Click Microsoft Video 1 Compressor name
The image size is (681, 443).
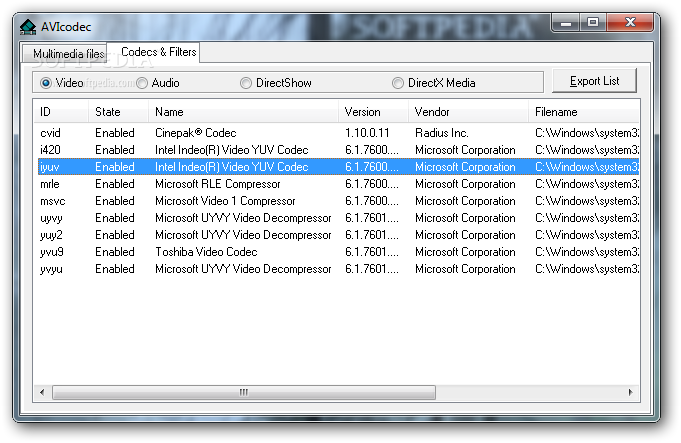click(225, 201)
